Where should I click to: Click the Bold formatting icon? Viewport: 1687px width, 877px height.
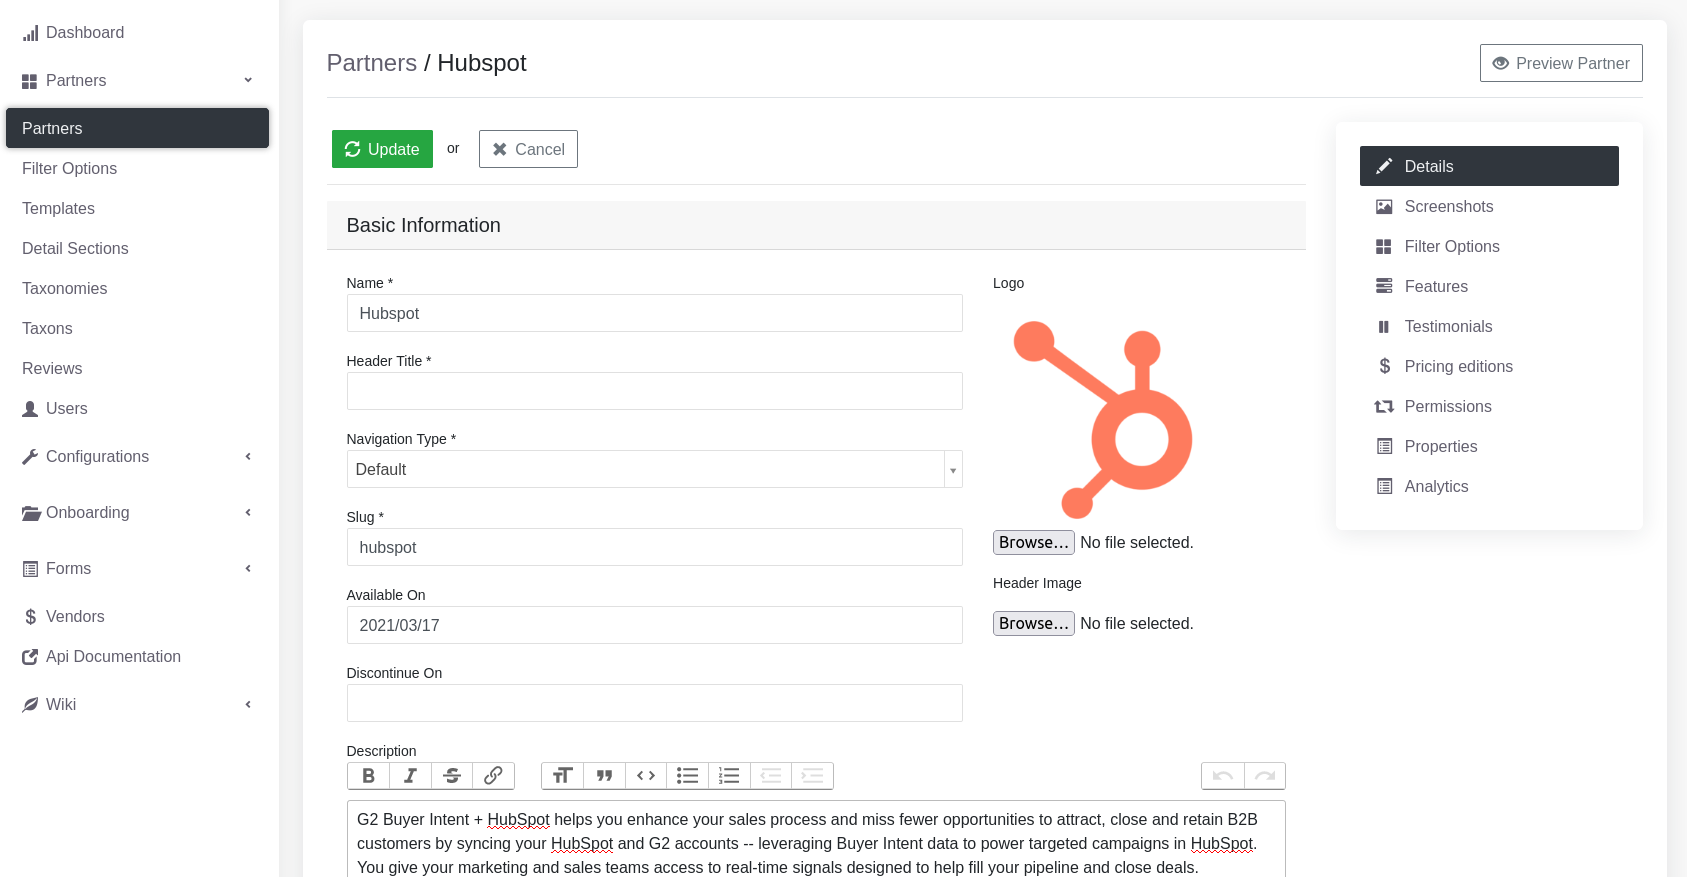pos(368,776)
